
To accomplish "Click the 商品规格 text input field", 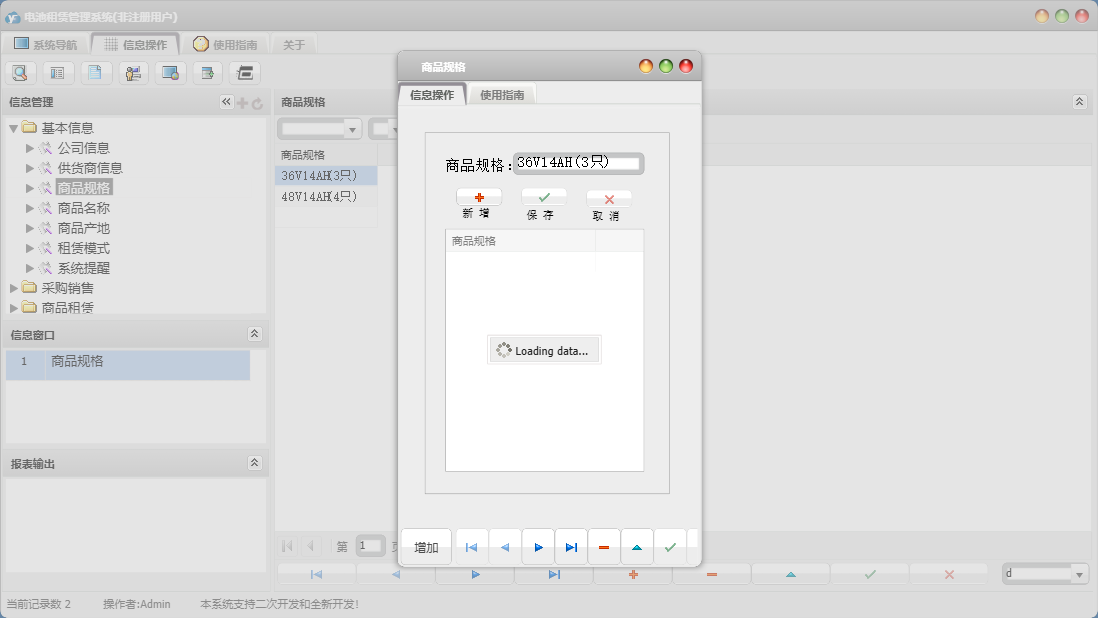I will (x=578, y=163).
